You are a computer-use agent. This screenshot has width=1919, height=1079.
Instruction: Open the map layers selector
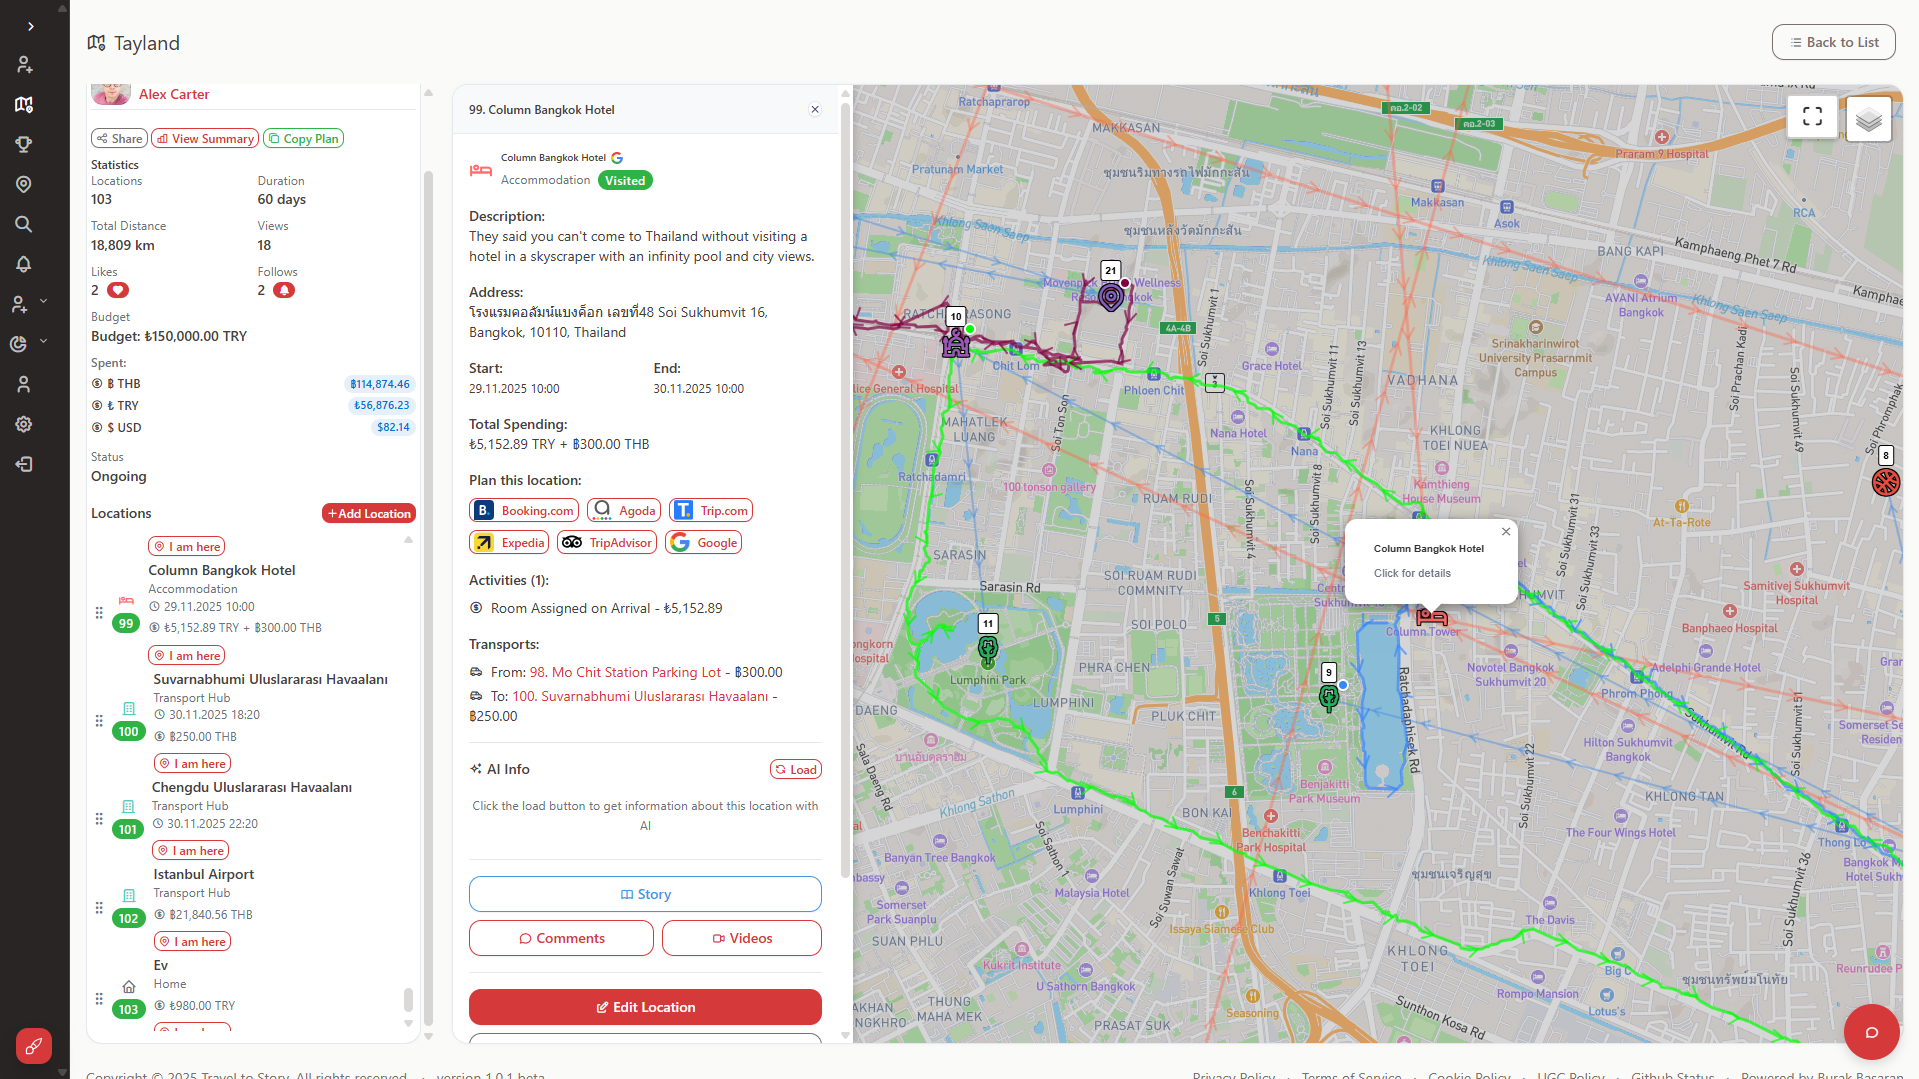point(1868,120)
